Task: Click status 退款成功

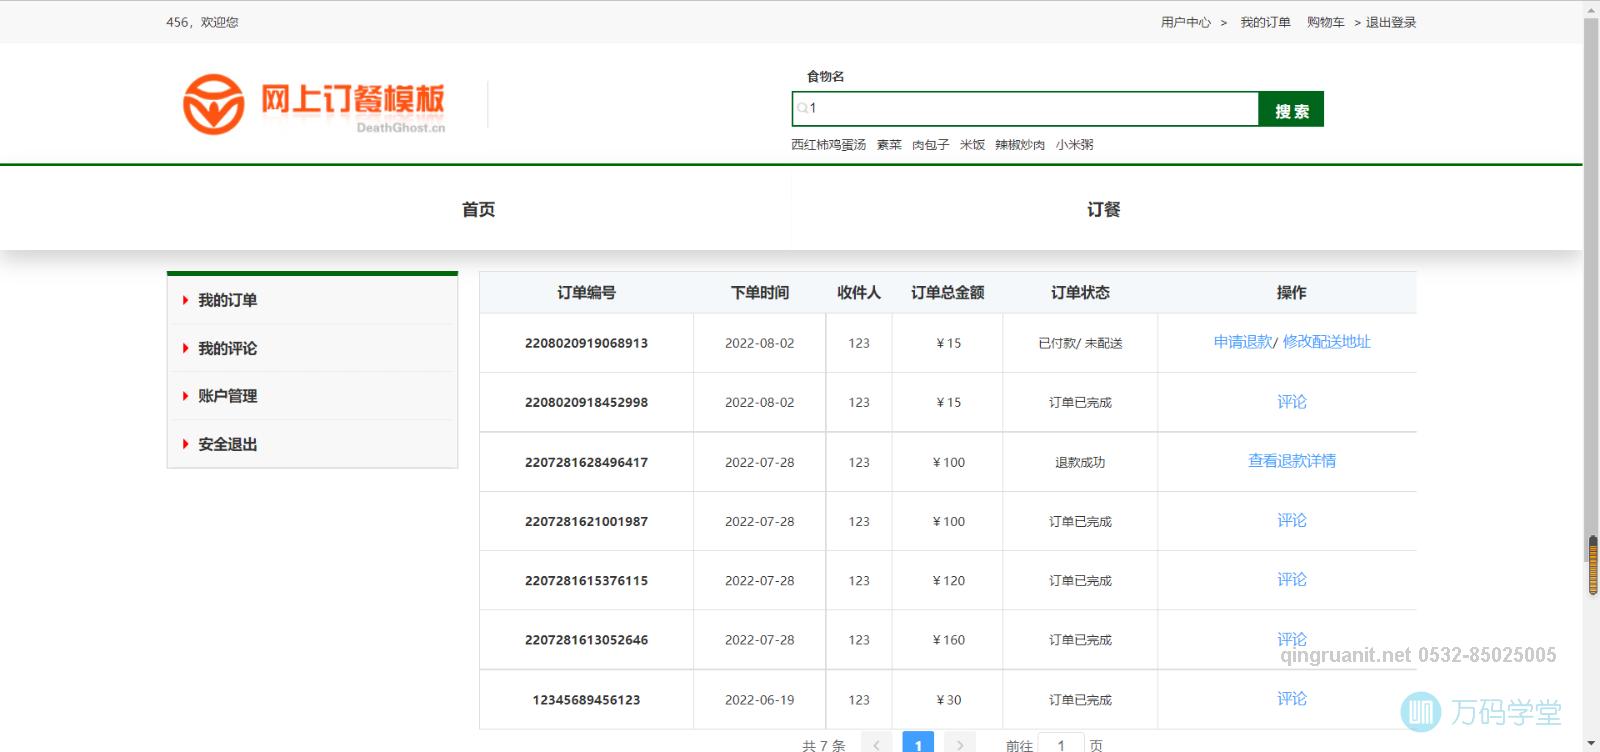Action: pyautogui.click(x=1080, y=462)
